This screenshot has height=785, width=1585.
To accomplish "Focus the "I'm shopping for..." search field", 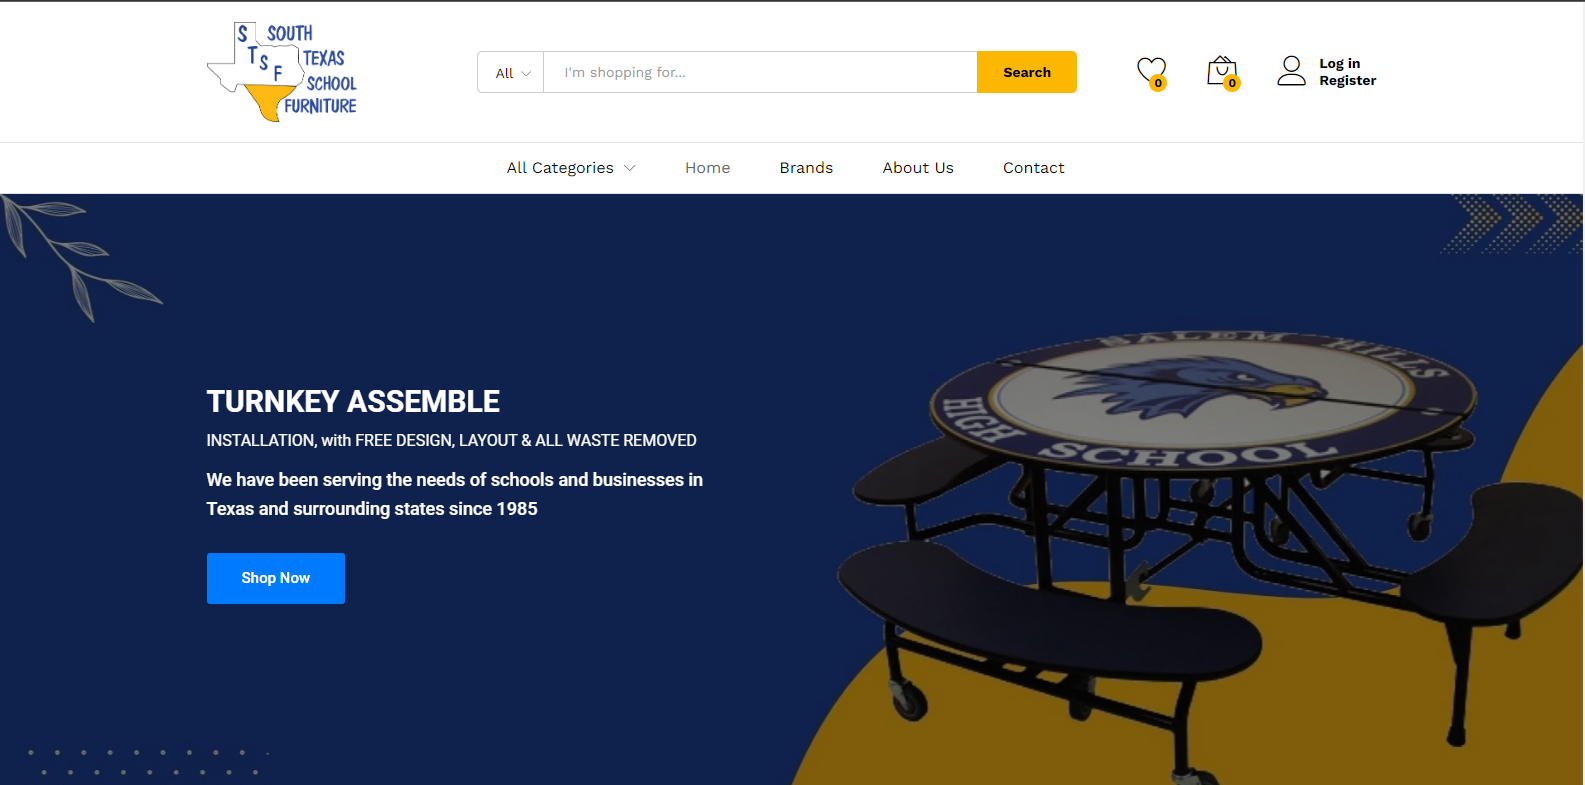I will click(760, 72).
